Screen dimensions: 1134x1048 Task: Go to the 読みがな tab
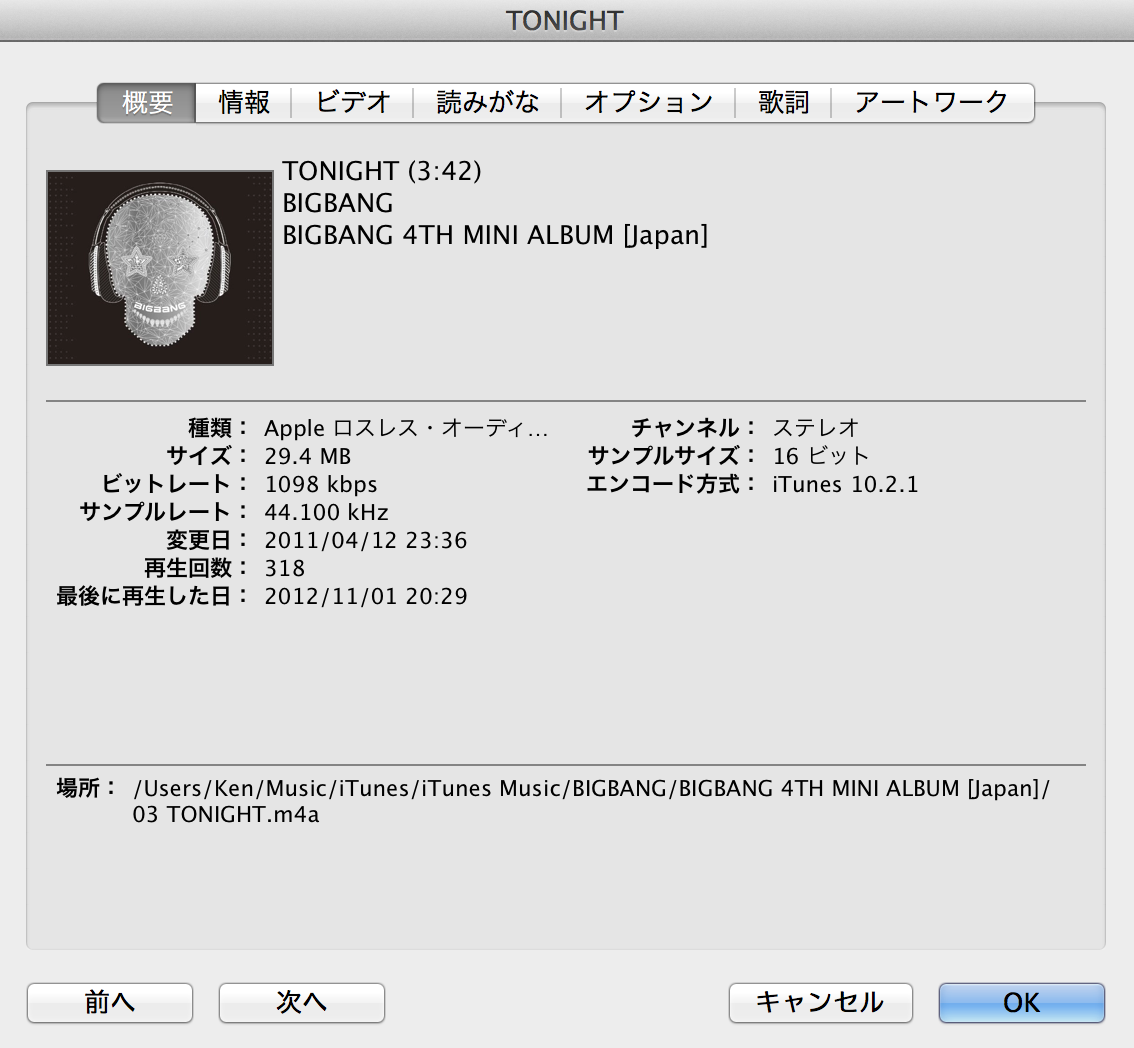pos(487,103)
